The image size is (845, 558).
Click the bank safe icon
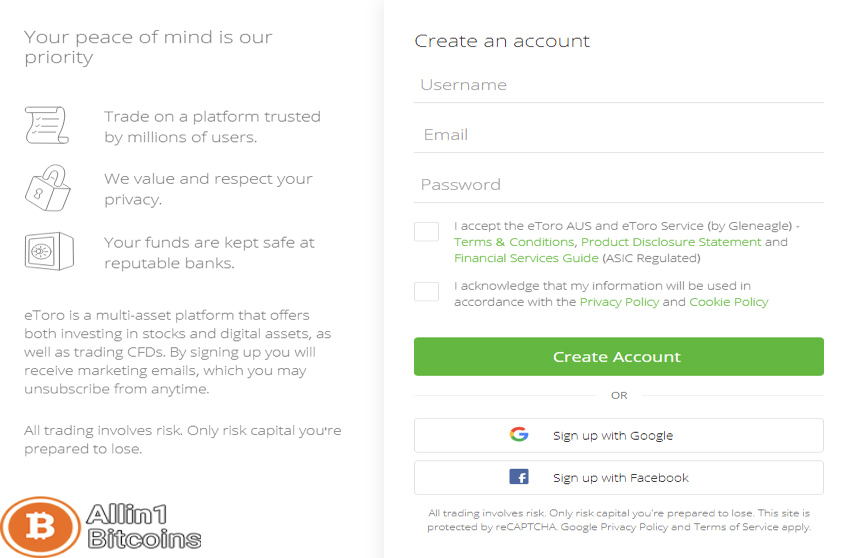click(x=49, y=251)
